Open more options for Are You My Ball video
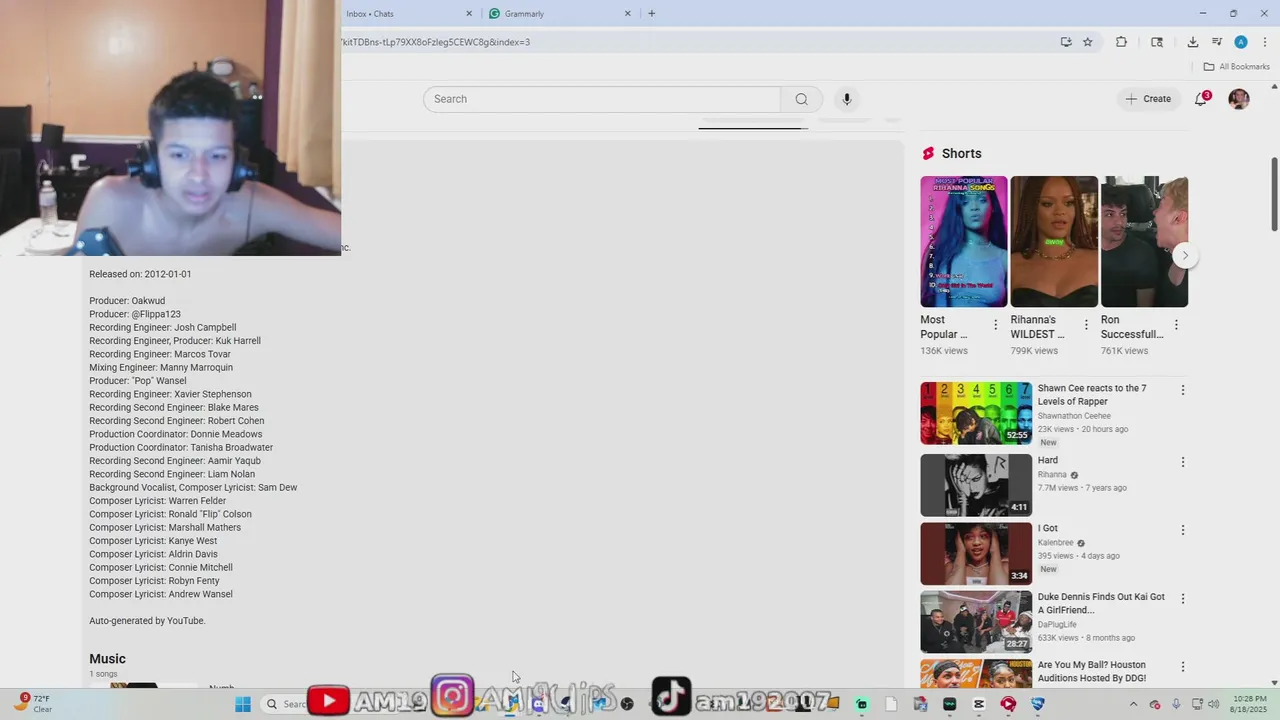1280x720 pixels. [x=1183, y=666]
